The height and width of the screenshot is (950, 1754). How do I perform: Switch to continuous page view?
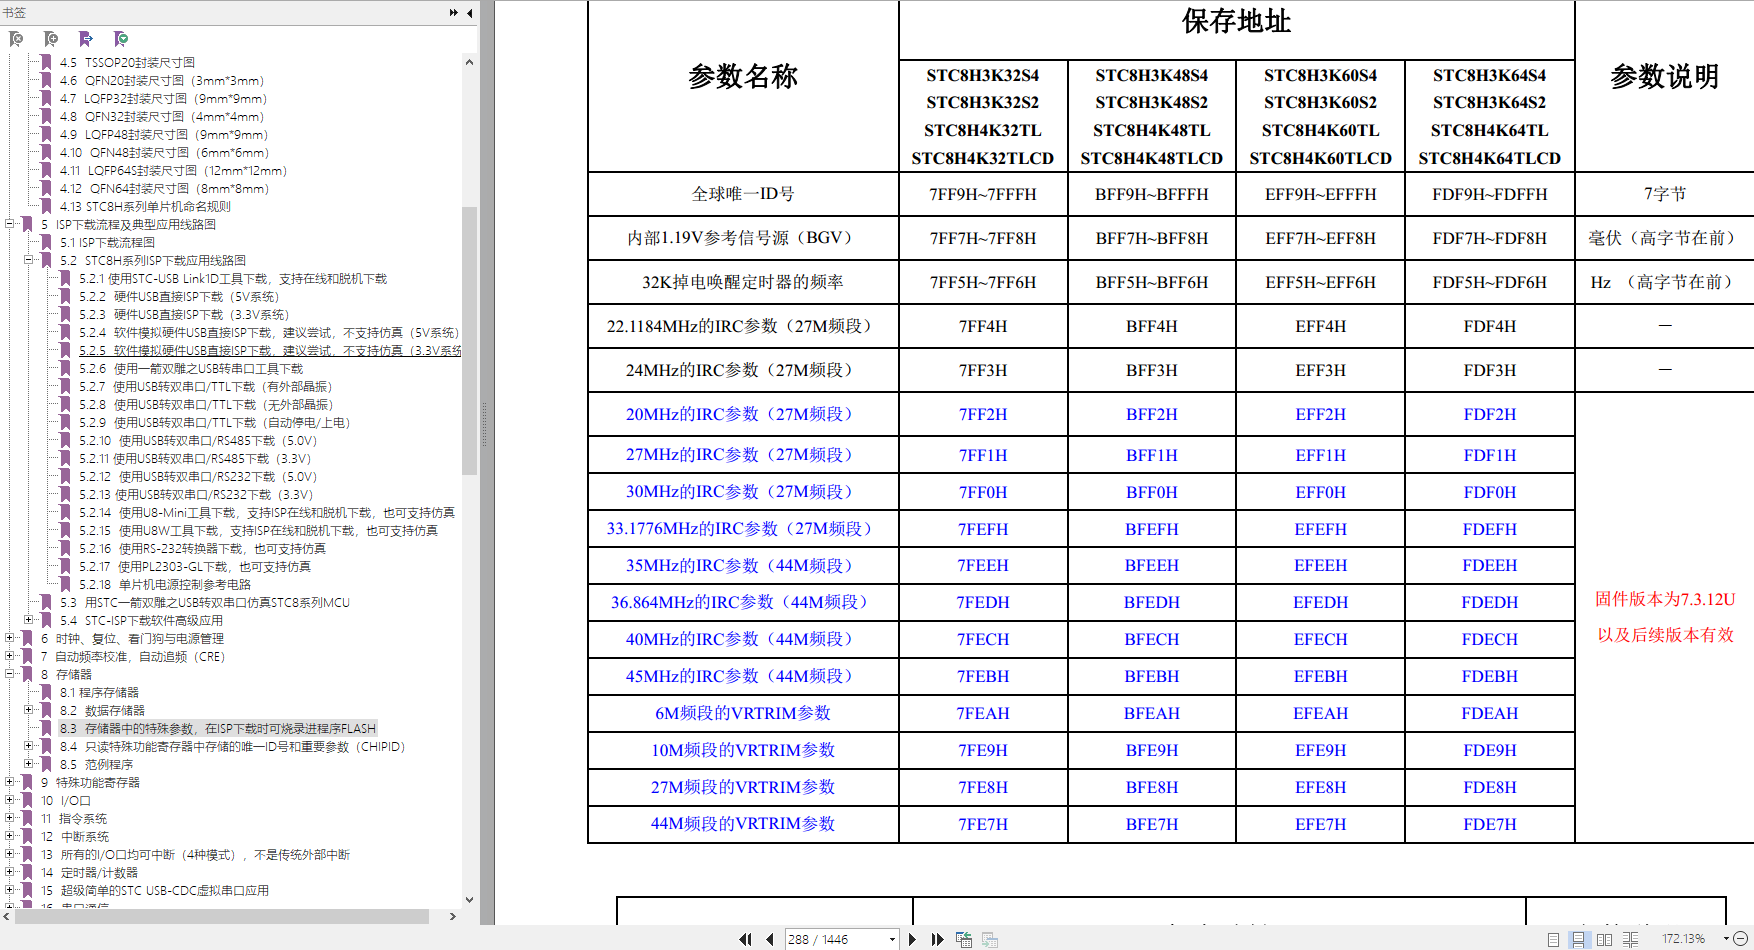click(1578, 939)
